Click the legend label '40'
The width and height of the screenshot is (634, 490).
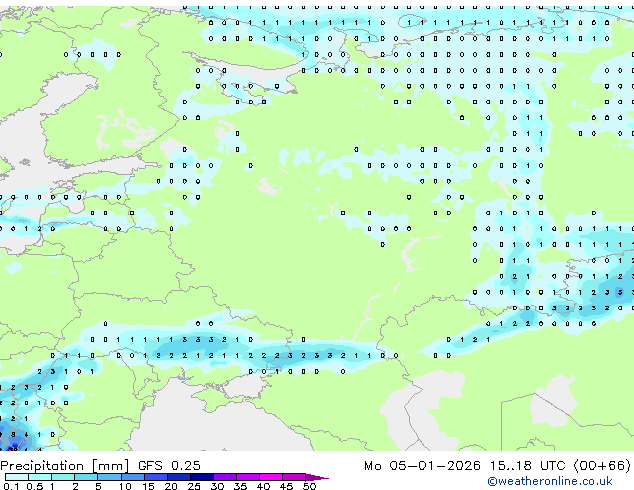click(x=263, y=486)
